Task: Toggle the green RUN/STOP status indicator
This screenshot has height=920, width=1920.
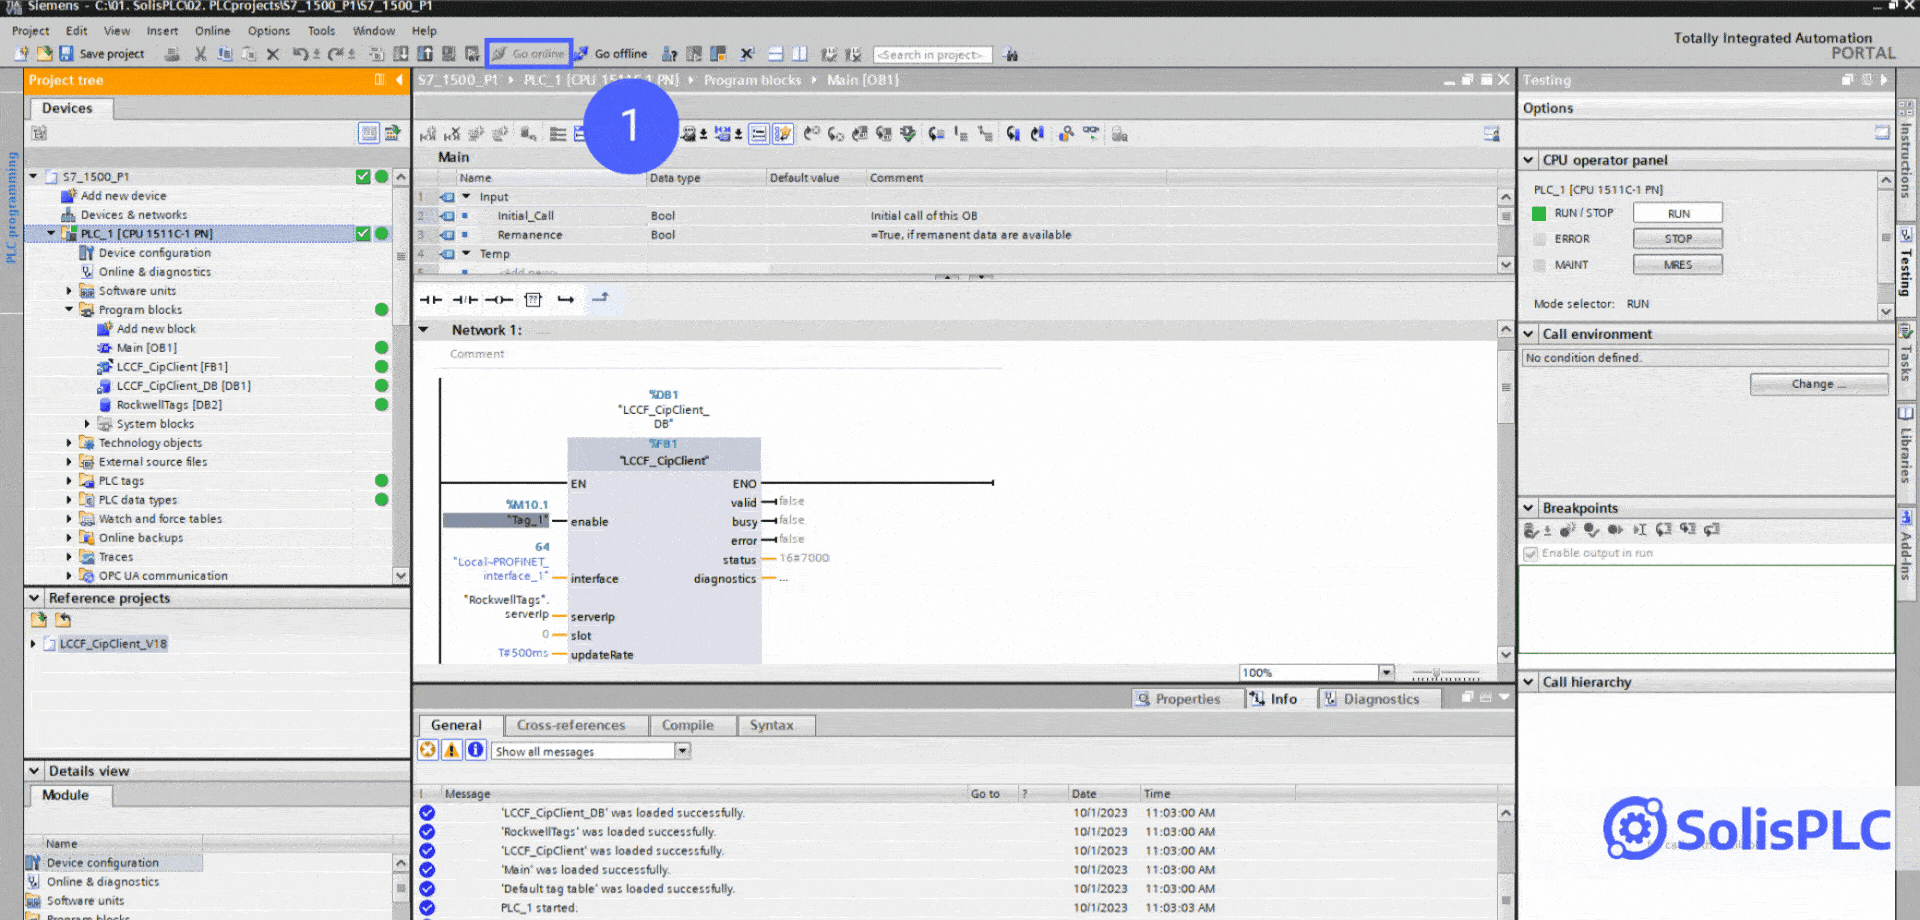Action: 1539,212
